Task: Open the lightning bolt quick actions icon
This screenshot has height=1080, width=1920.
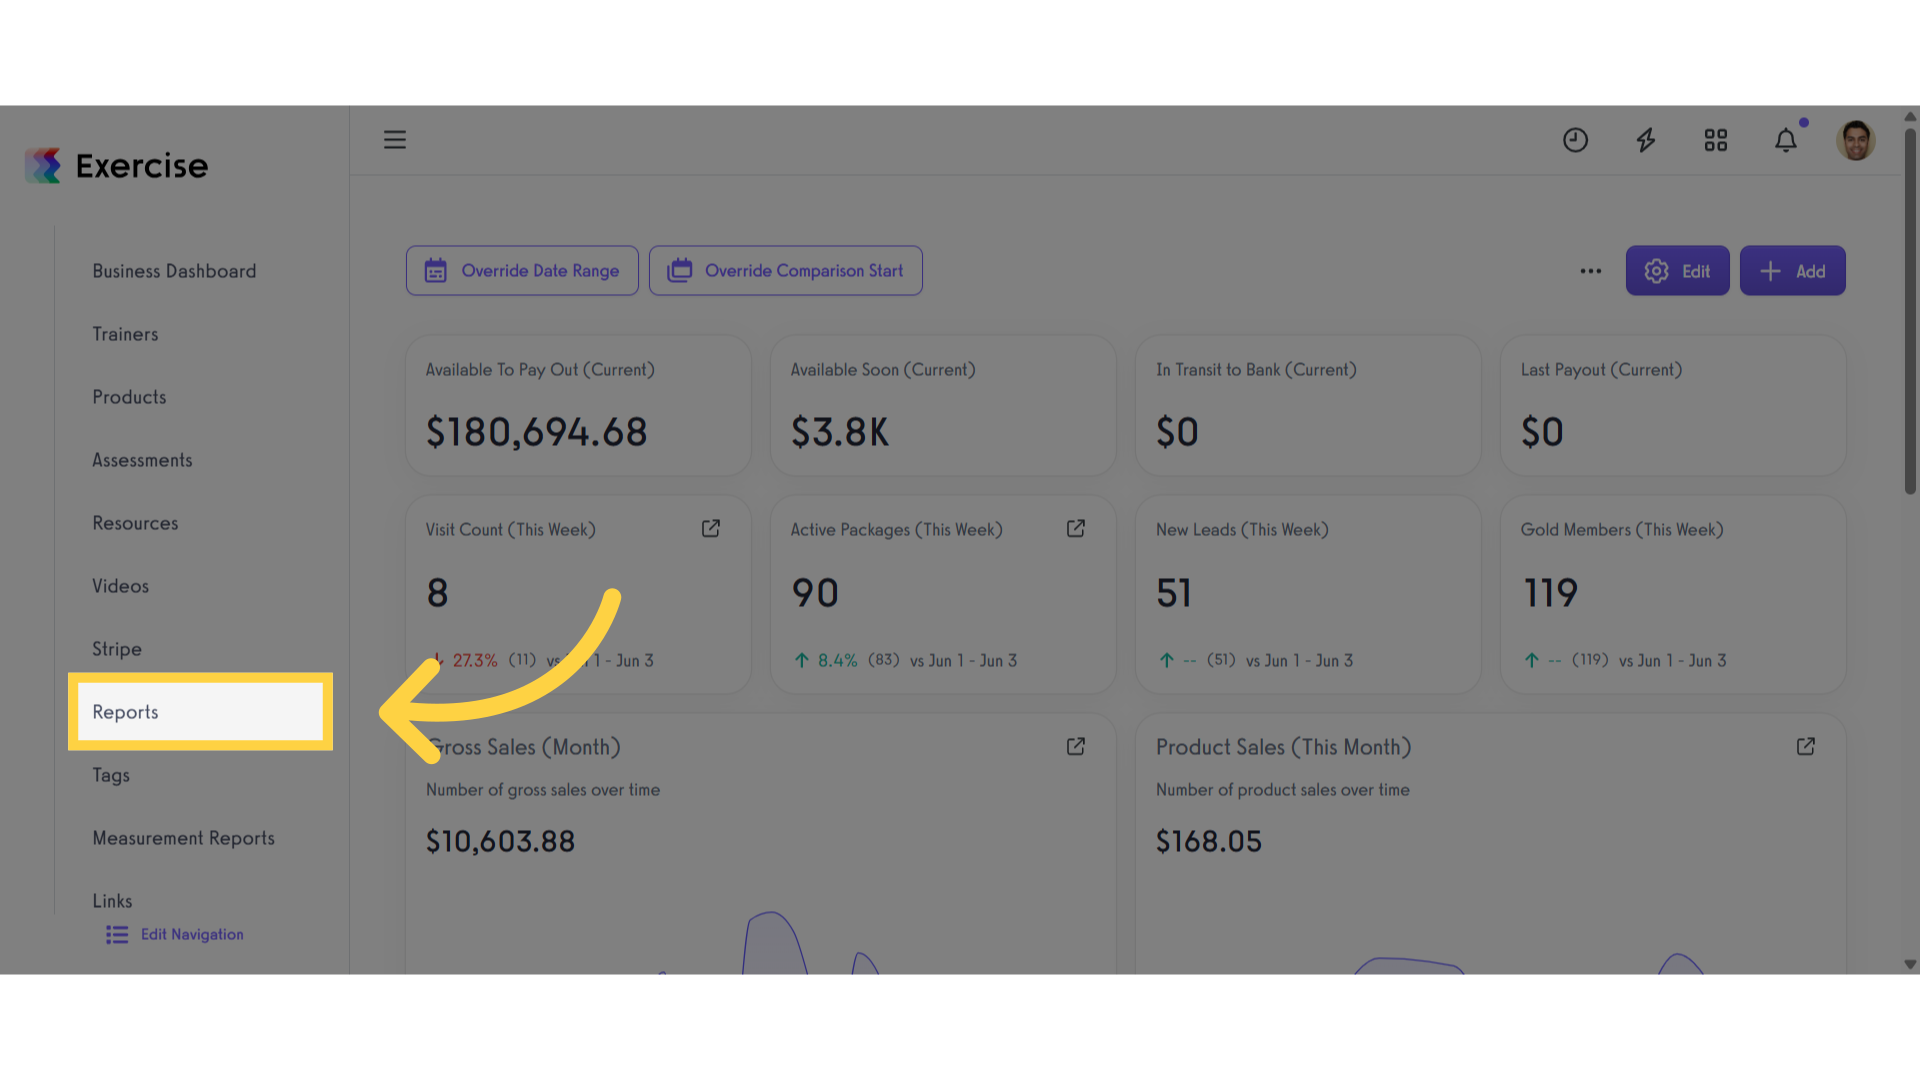Action: (x=1646, y=140)
